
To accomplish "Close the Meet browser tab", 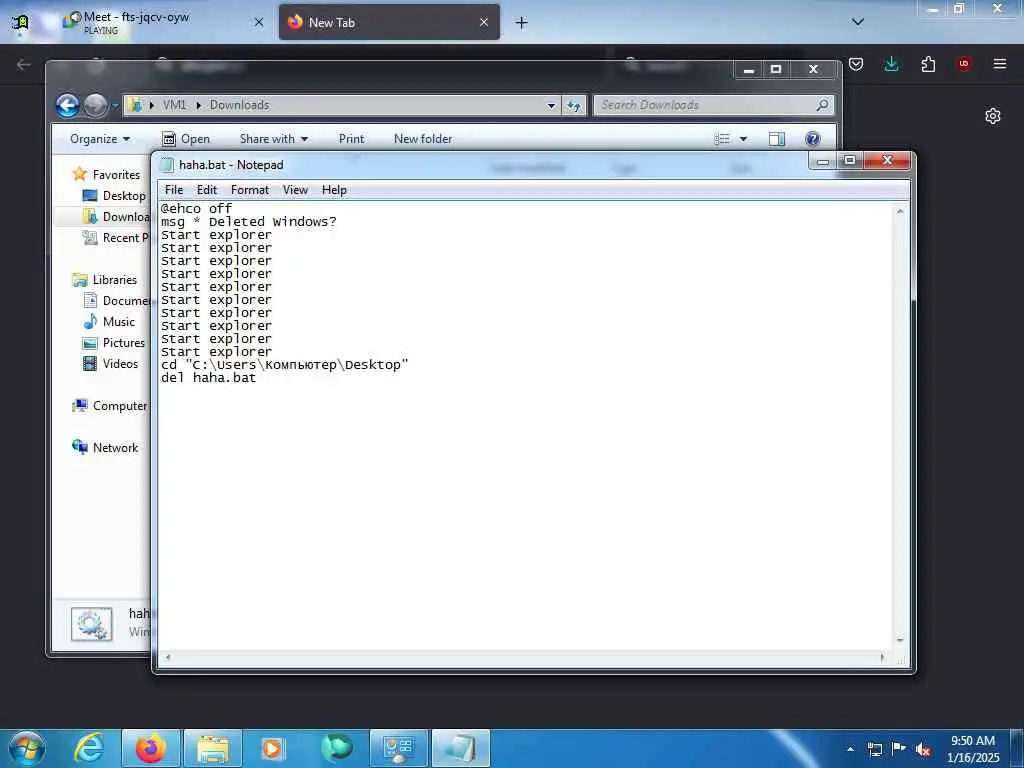I will point(259,22).
